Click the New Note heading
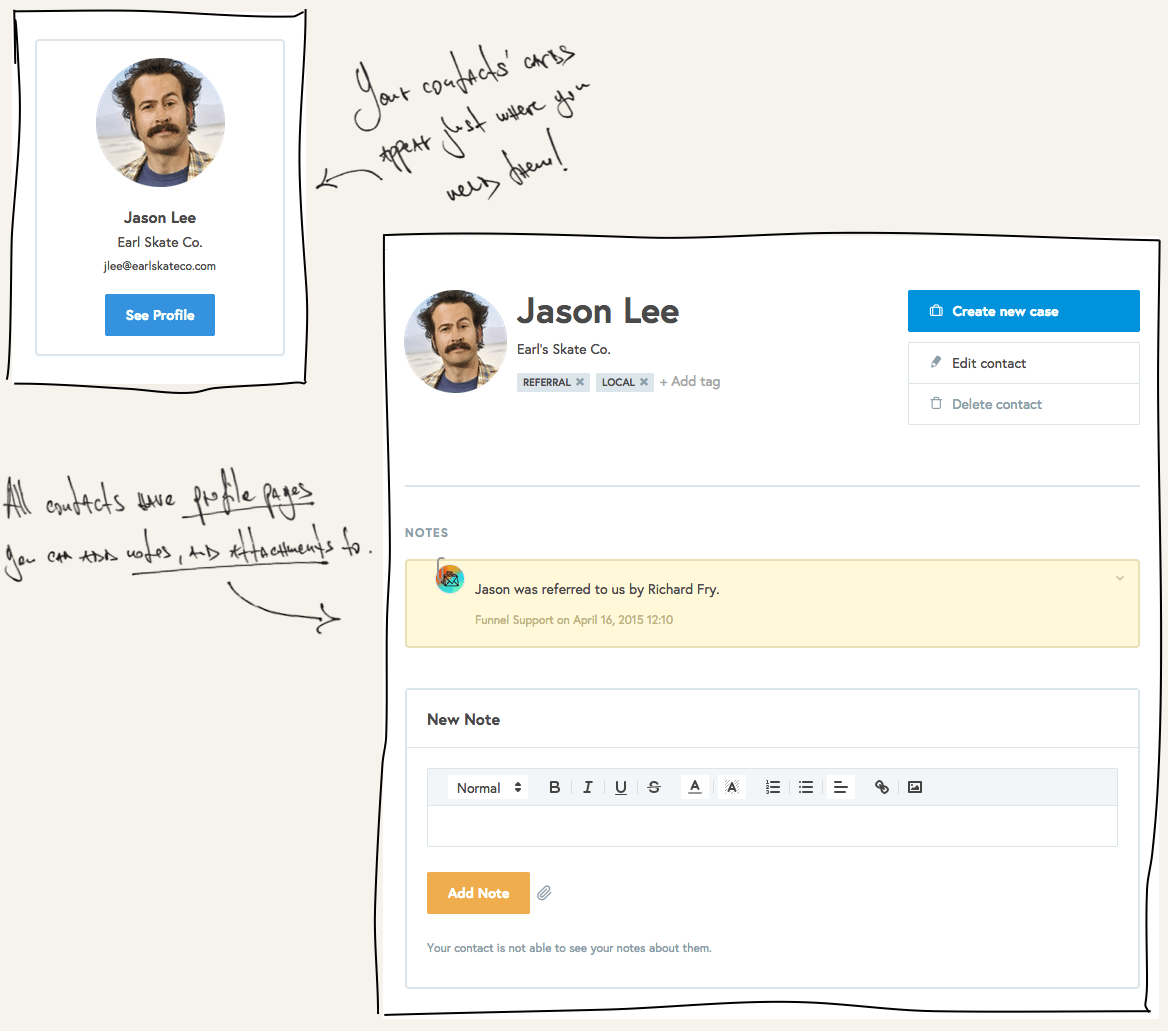 click(x=463, y=720)
